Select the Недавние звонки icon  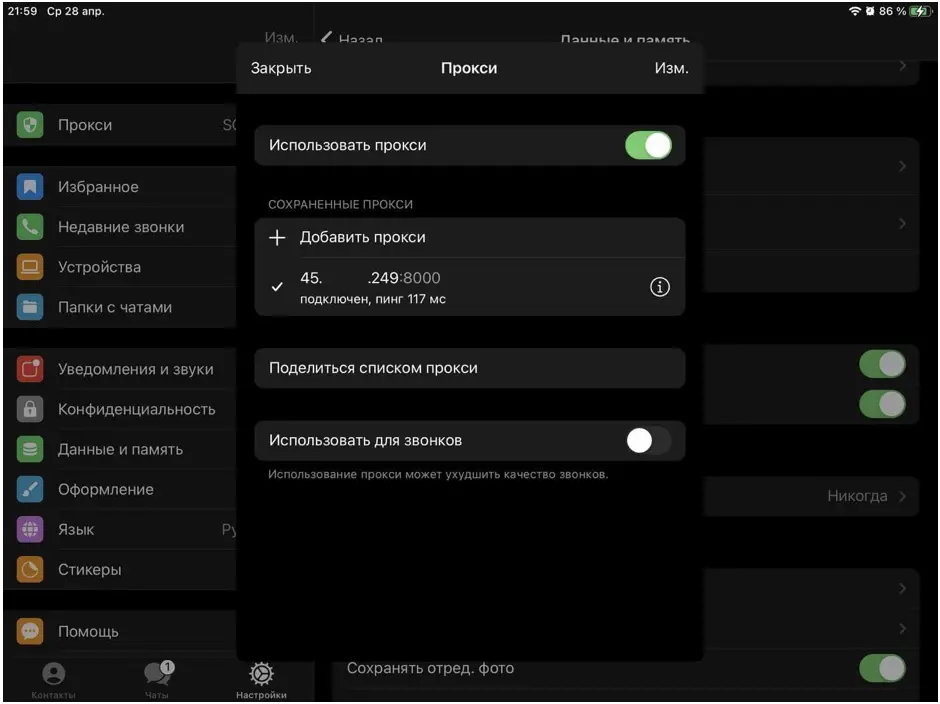(x=29, y=227)
